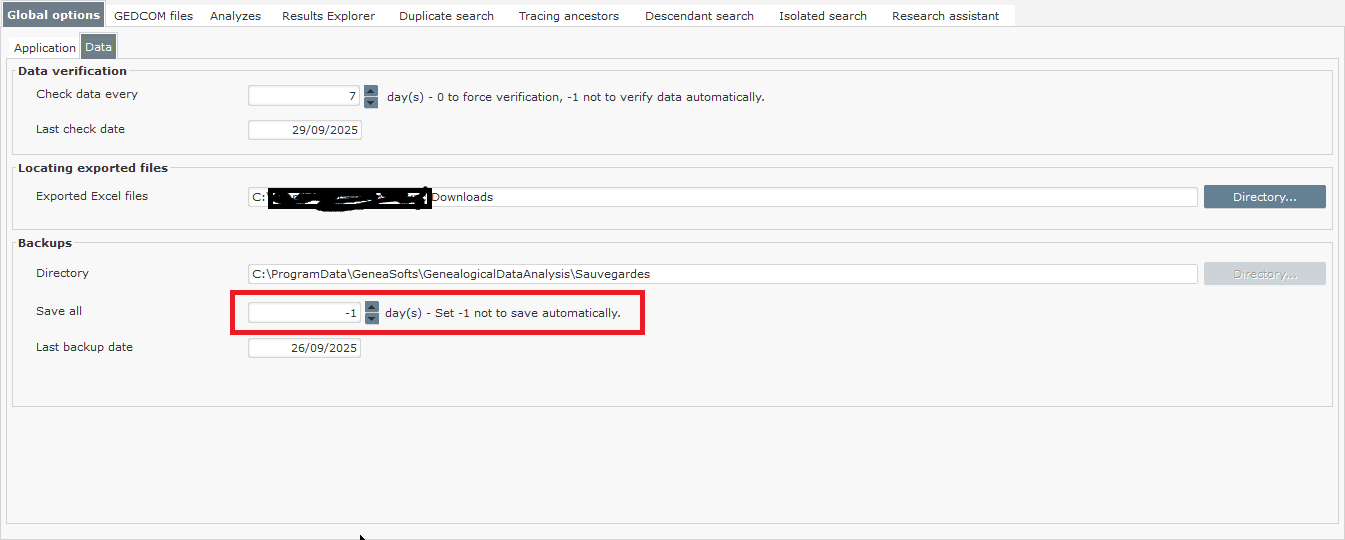Image resolution: width=1345 pixels, height=540 pixels.
Task: Switch to the Isolated search tab
Action: [x=822, y=16]
